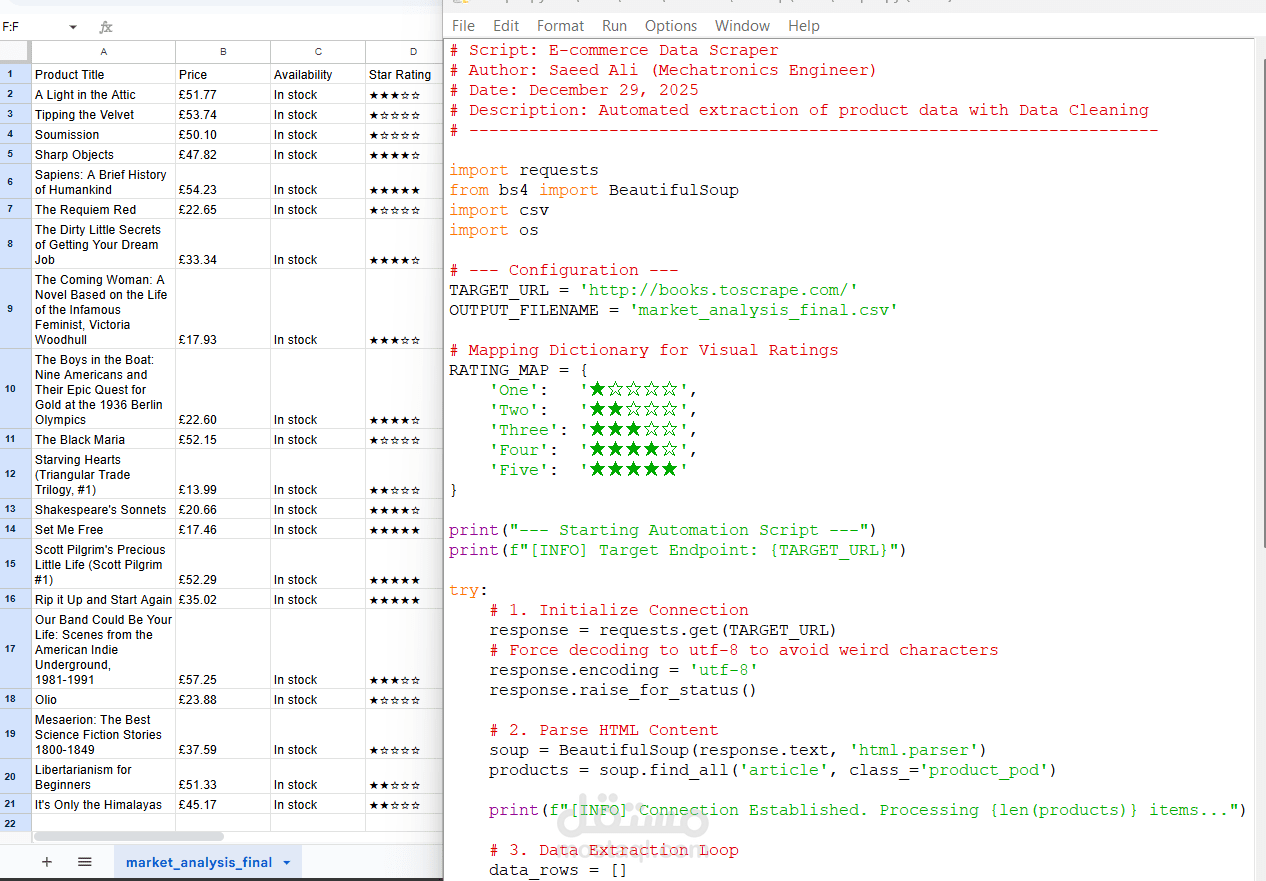Select cell 'Rip it Up and Start Again'
The height and width of the screenshot is (881, 1266).
pyautogui.click(x=104, y=600)
